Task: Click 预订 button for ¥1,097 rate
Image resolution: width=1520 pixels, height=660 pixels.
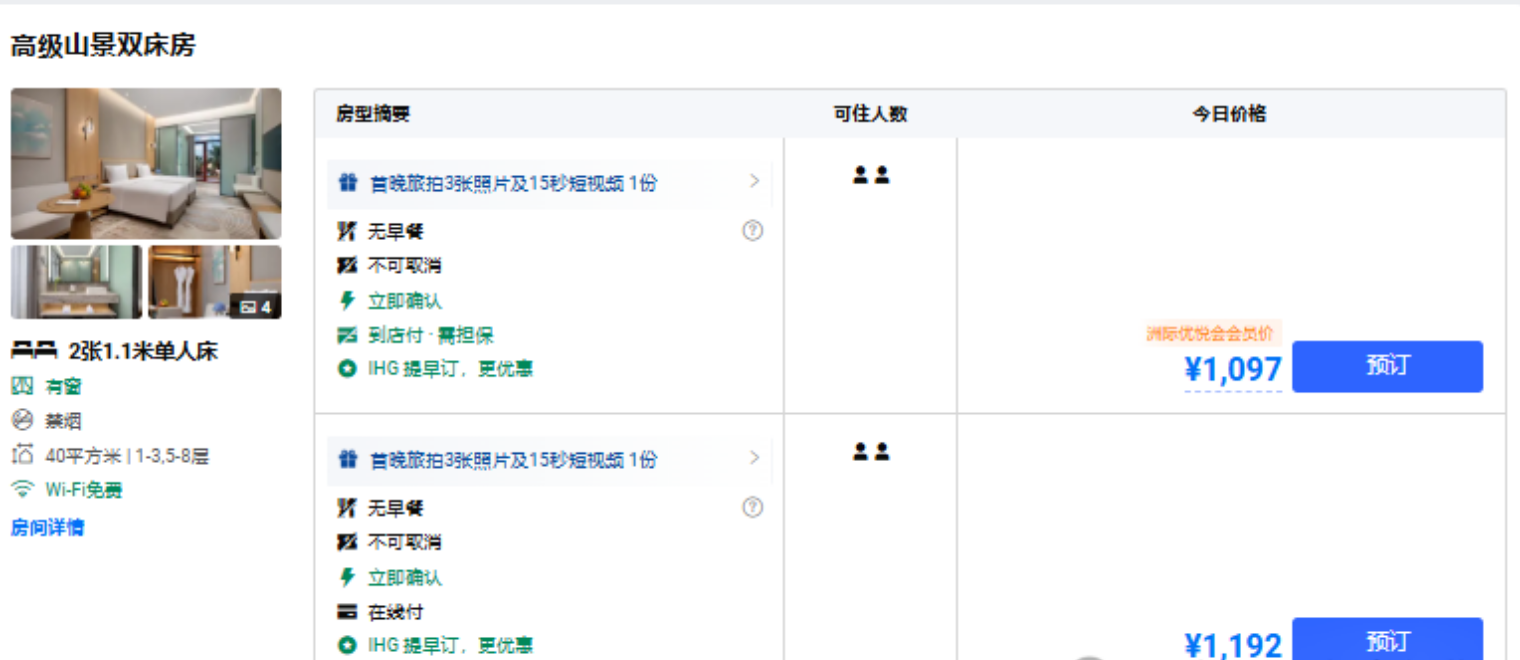Action: (1387, 366)
